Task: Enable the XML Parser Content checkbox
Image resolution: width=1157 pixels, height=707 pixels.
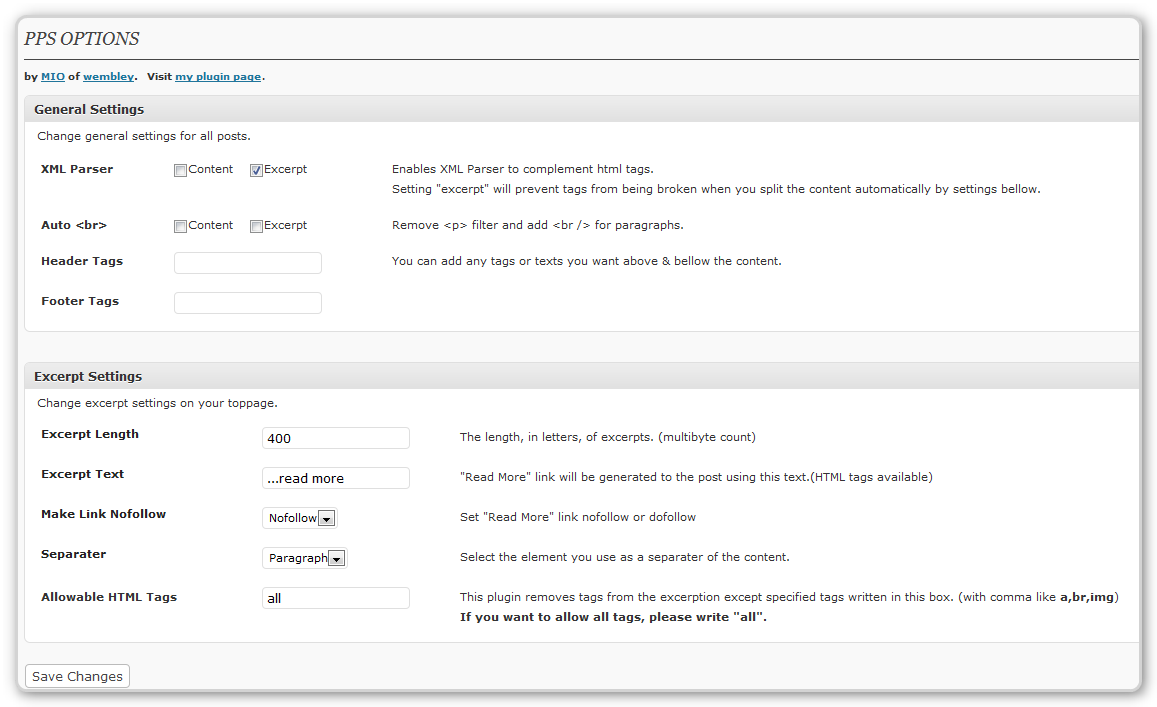Action: 180,170
